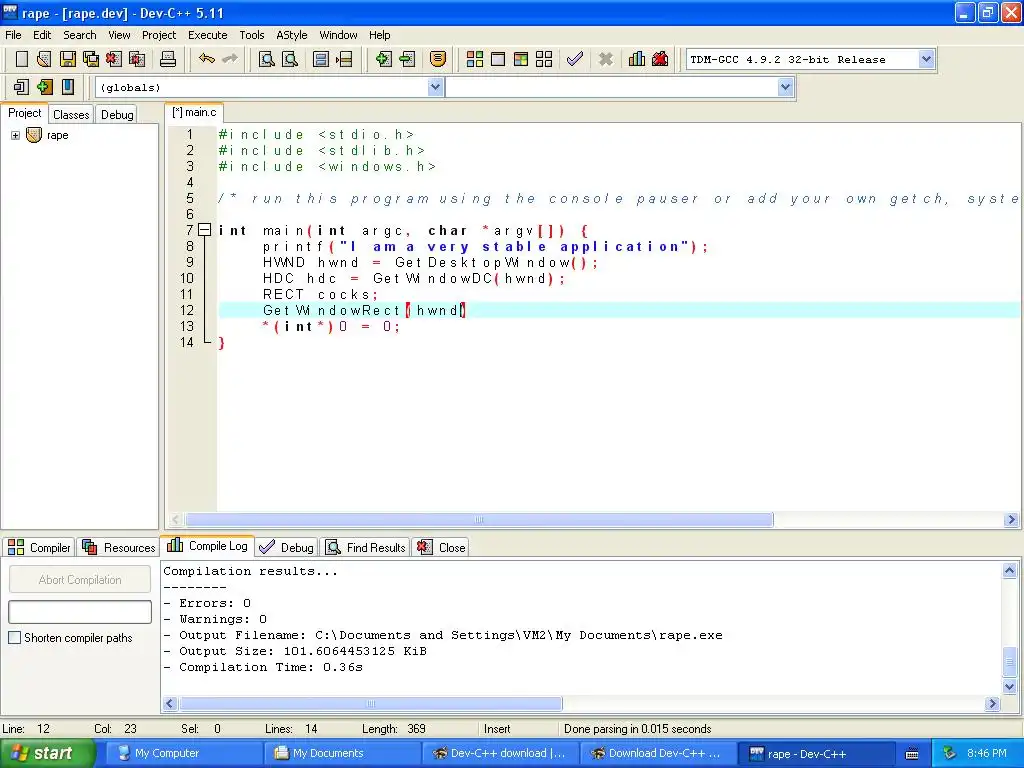This screenshot has width=1024, height=768.
Task: Open the Find Results tab
Action: click(x=366, y=547)
